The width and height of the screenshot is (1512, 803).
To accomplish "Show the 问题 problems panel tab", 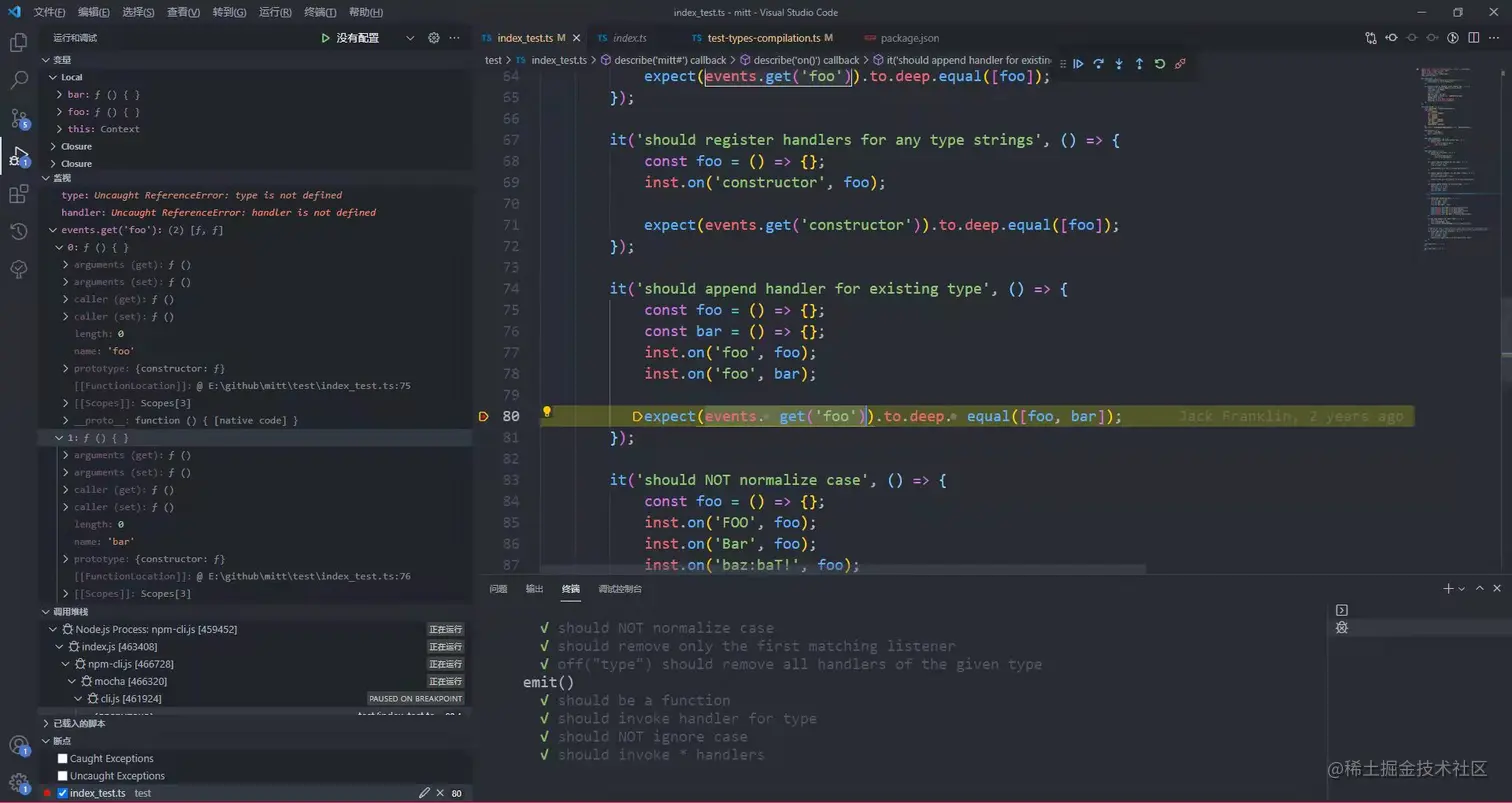I will pos(498,589).
